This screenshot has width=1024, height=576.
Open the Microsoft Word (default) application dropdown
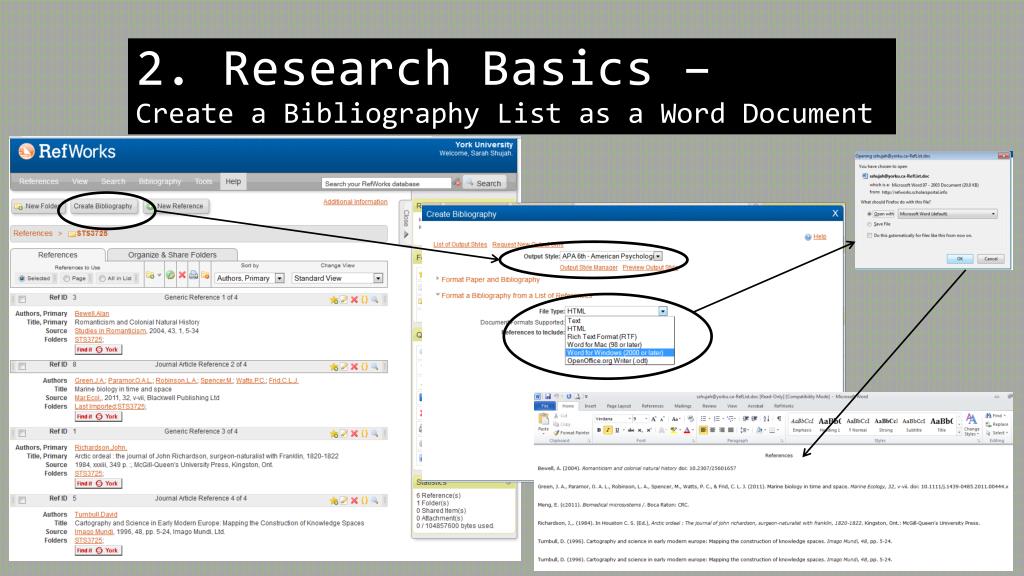click(x=948, y=214)
